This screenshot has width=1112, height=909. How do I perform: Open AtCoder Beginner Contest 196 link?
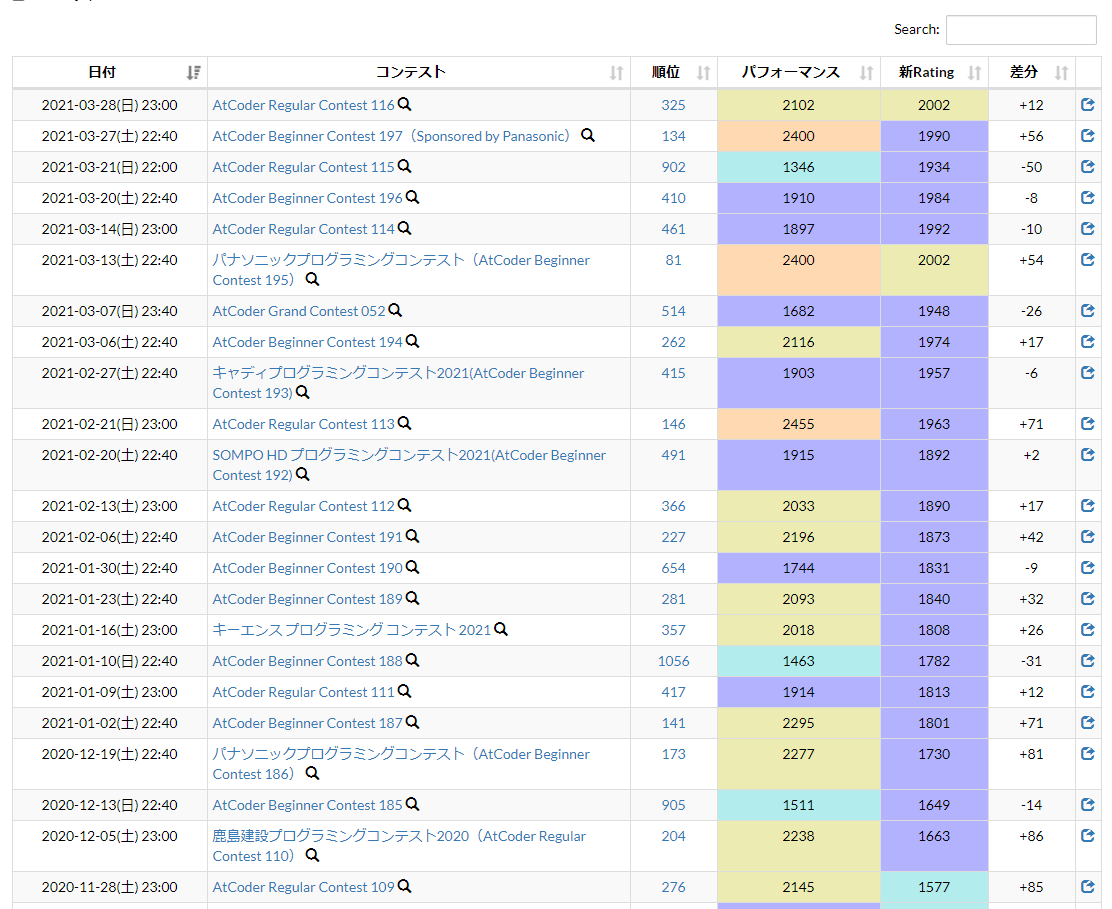coord(307,199)
